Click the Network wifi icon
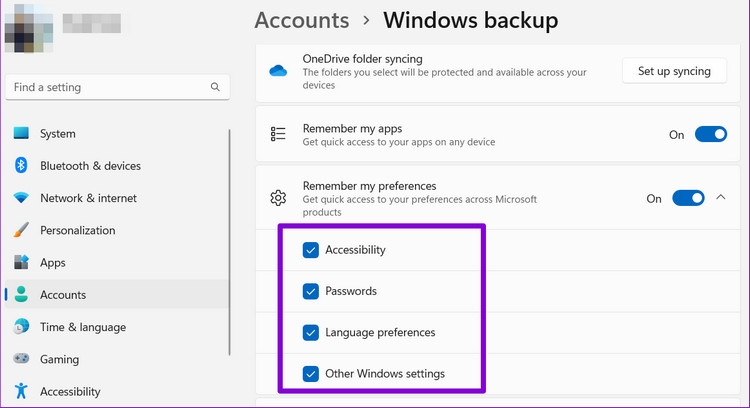Viewport: 750px width, 408px height. click(21, 198)
